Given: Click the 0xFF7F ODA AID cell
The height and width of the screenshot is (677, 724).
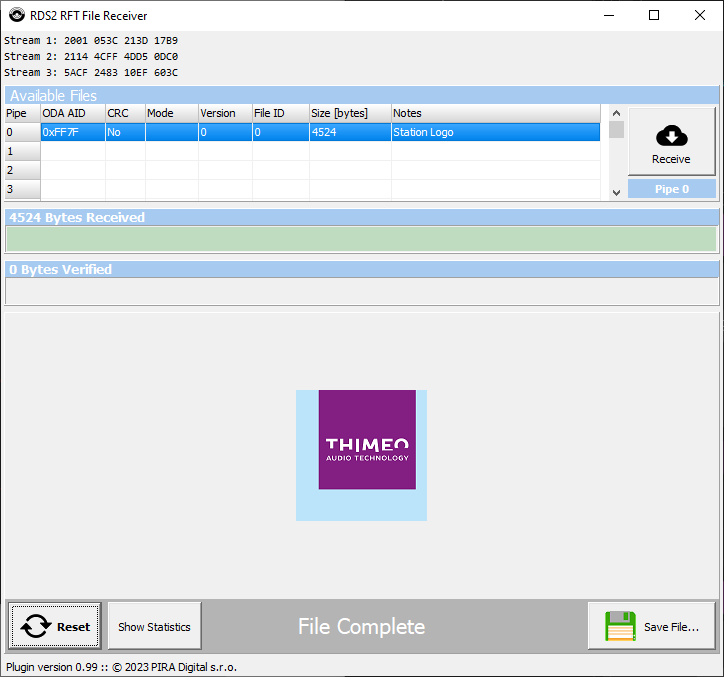Looking at the screenshot, I should click(73, 132).
